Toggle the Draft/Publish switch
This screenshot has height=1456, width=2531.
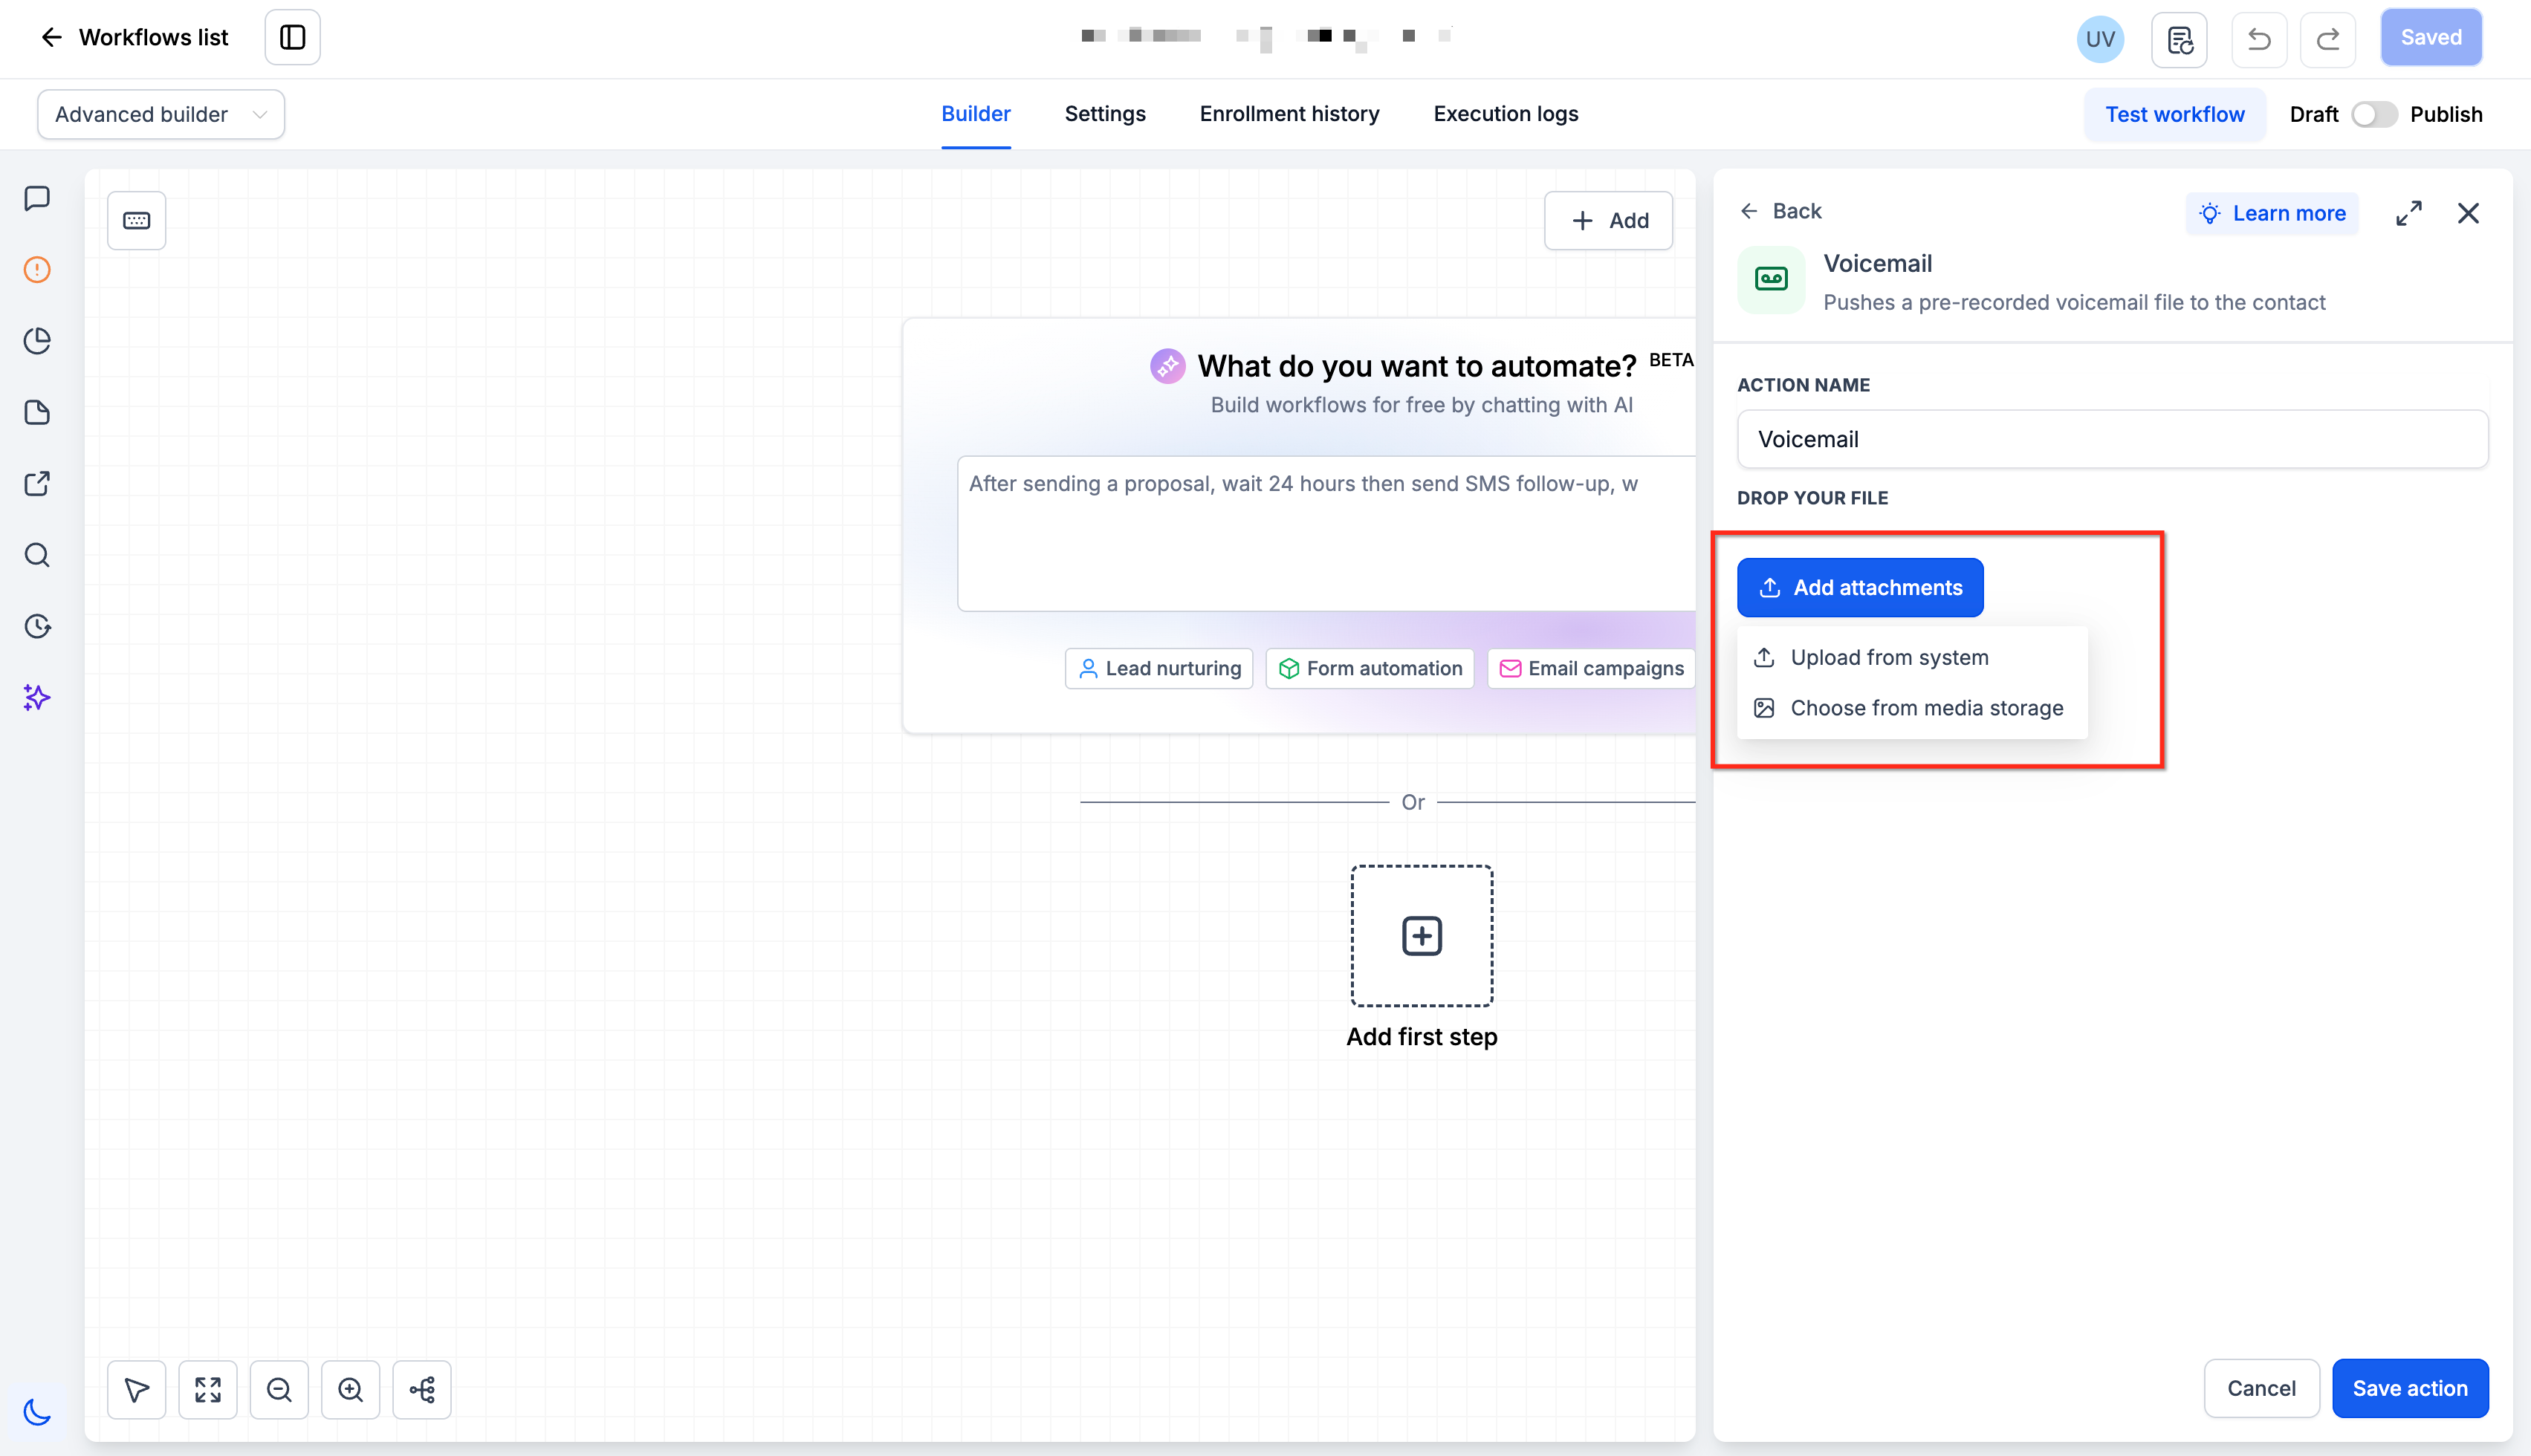click(2373, 114)
